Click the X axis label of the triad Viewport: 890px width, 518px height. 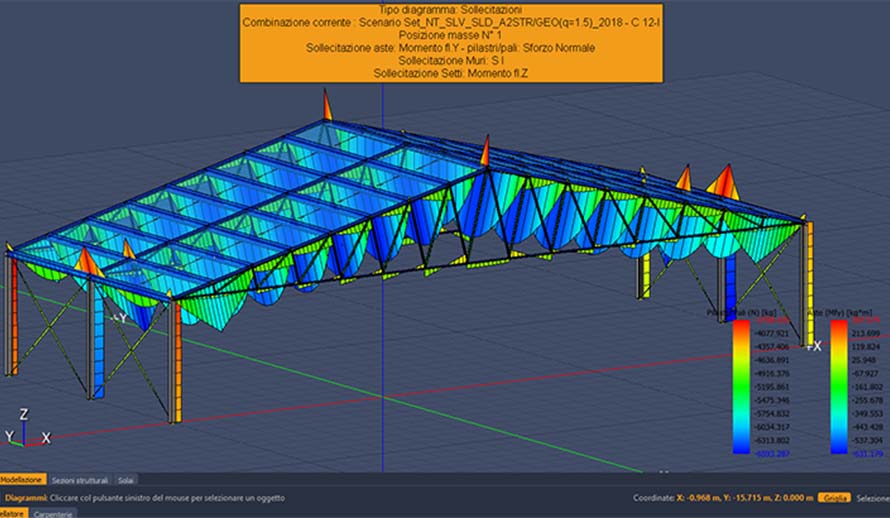pyautogui.click(x=46, y=438)
